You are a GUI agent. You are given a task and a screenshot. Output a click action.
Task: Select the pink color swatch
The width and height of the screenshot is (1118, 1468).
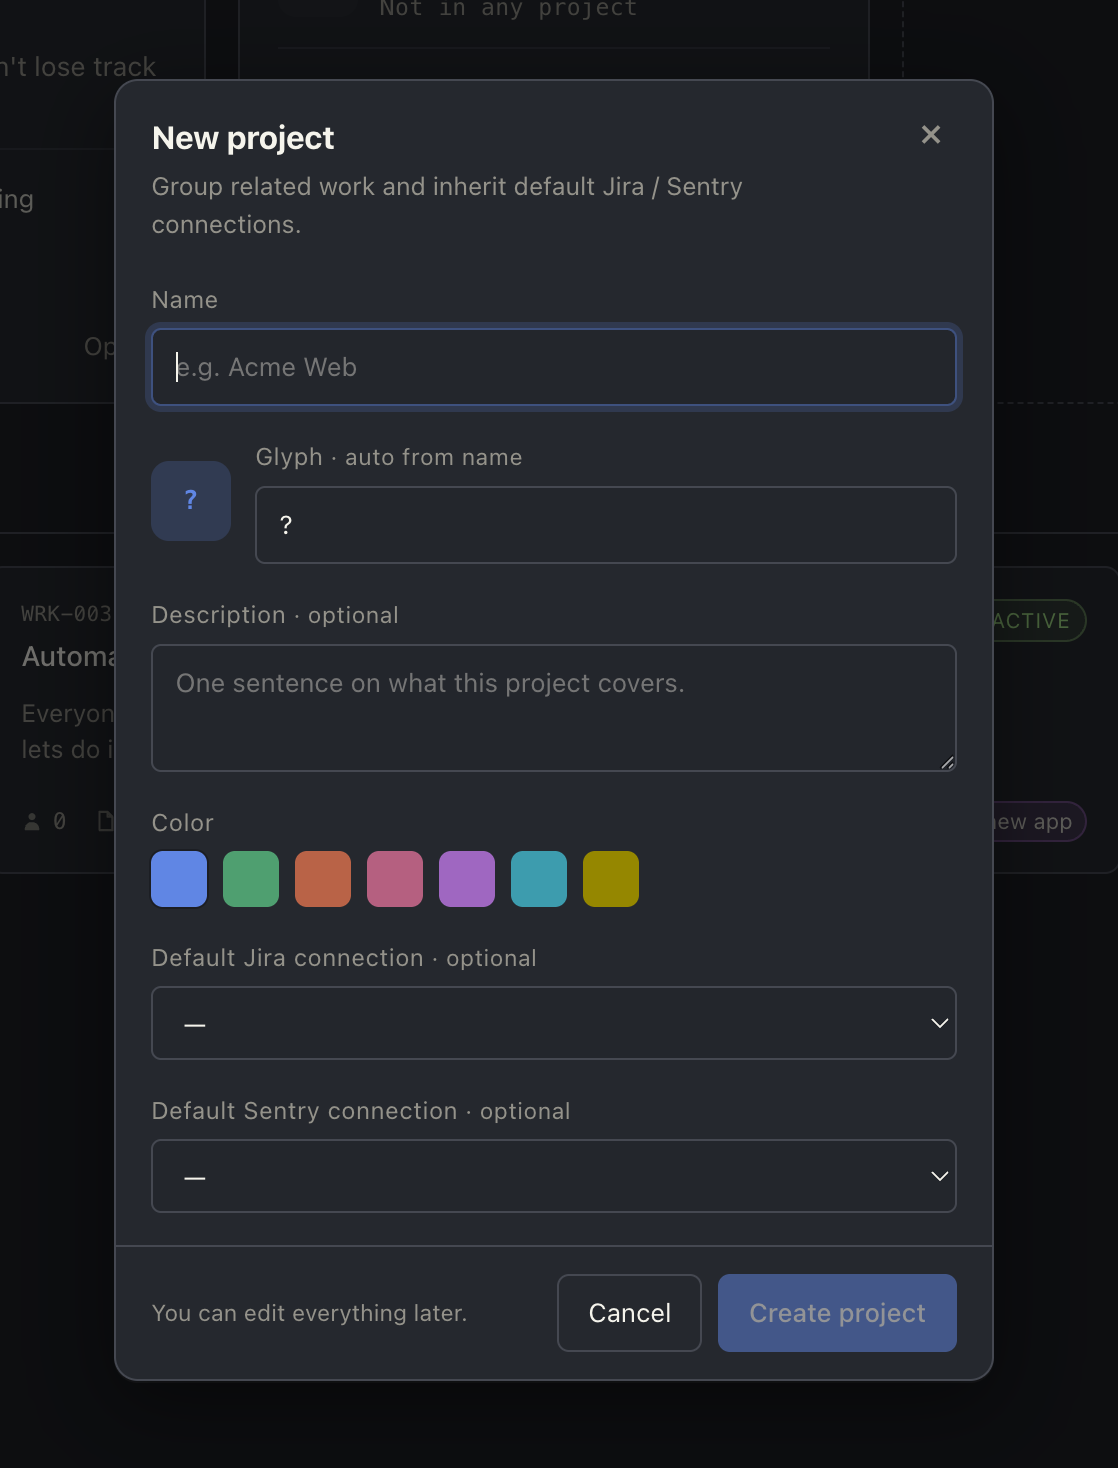coord(395,879)
